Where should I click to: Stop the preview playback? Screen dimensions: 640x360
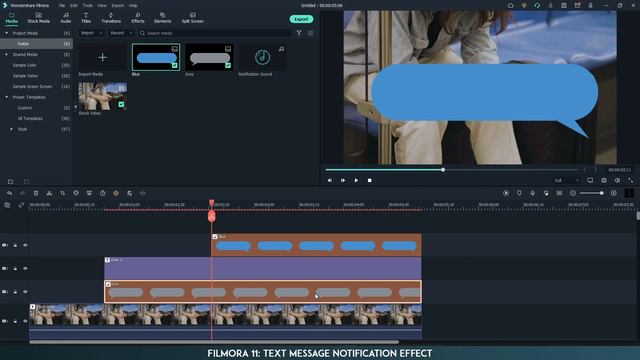click(369, 180)
